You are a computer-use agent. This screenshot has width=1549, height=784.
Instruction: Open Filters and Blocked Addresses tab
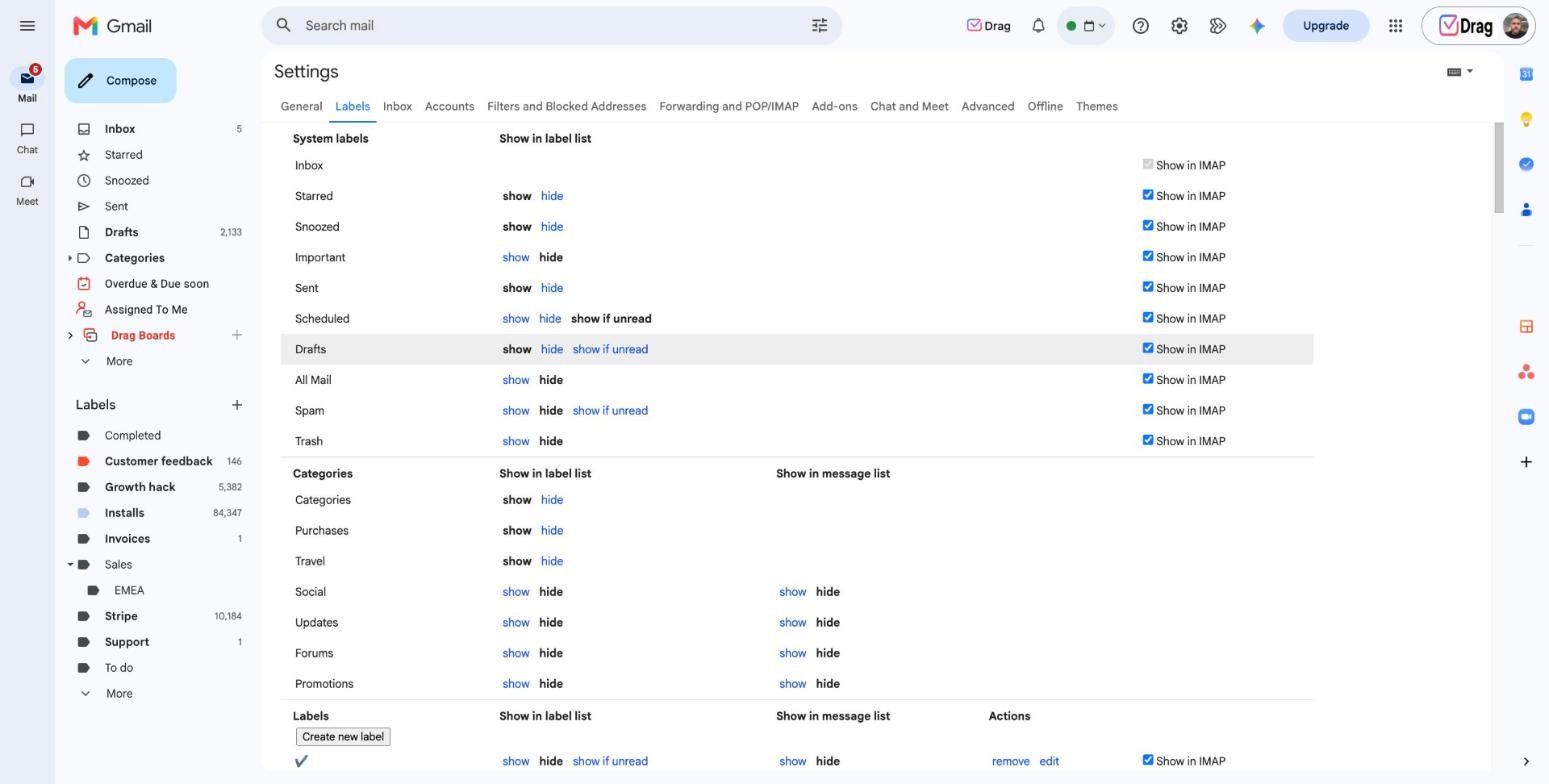point(566,106)
